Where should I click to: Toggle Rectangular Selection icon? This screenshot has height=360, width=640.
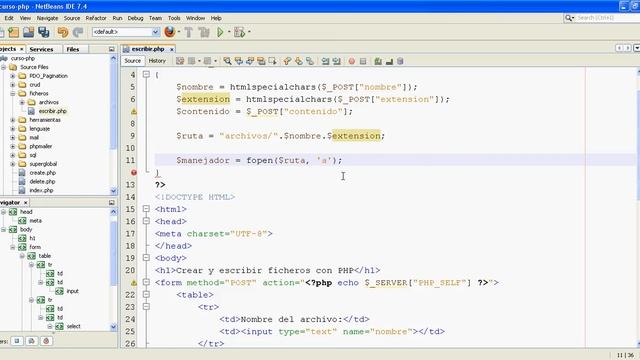(x=272, y=61)
